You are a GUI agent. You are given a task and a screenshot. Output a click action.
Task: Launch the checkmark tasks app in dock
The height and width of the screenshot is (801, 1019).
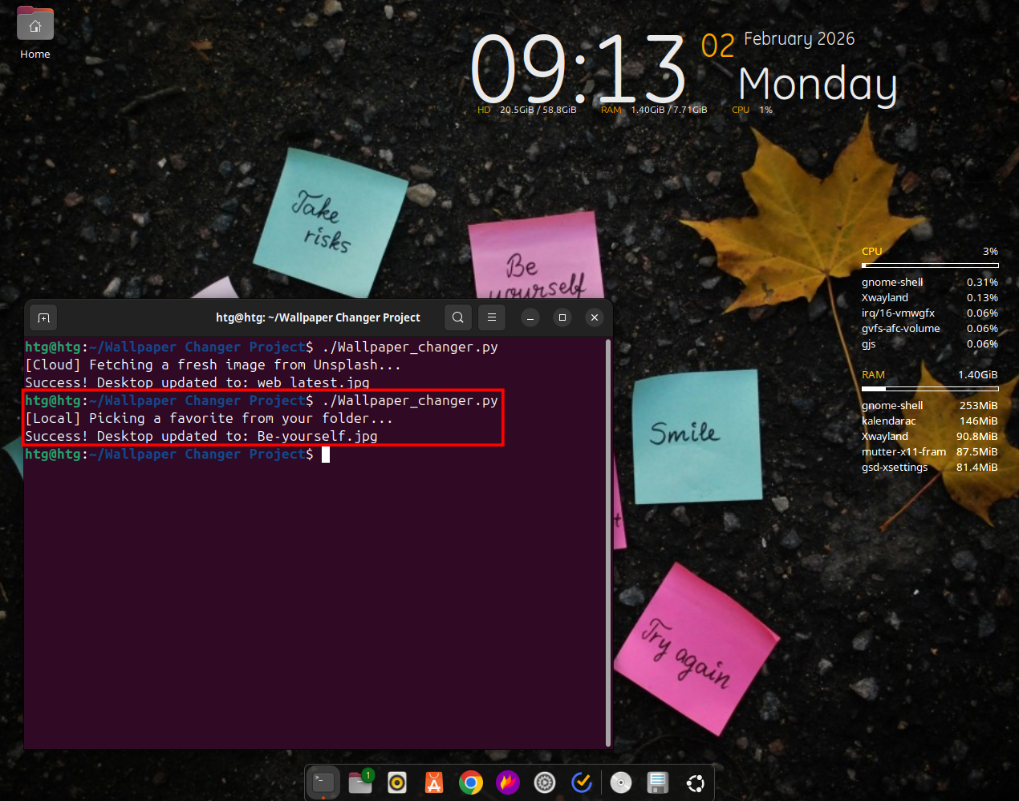581,783
